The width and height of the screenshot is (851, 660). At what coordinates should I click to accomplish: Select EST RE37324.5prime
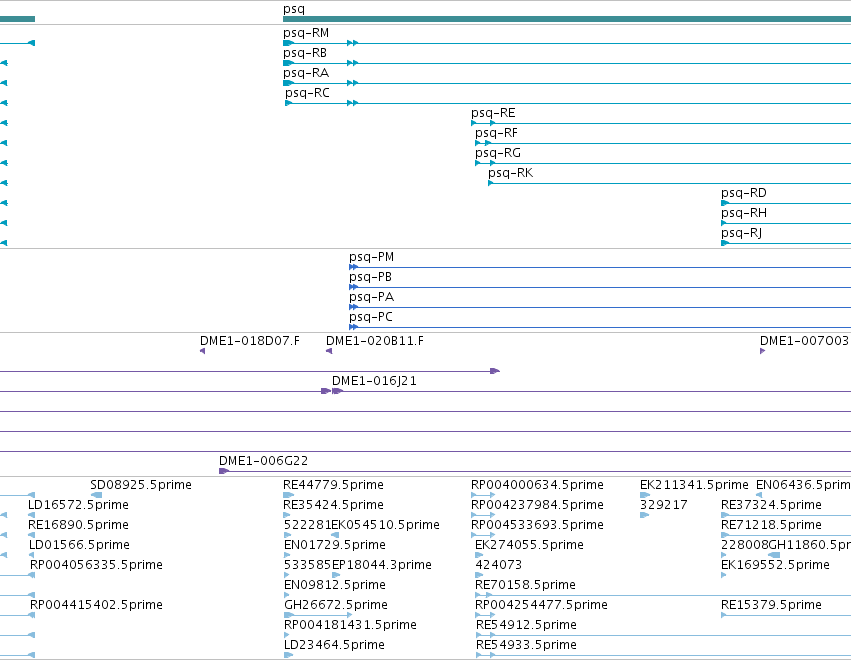point(771,505)
